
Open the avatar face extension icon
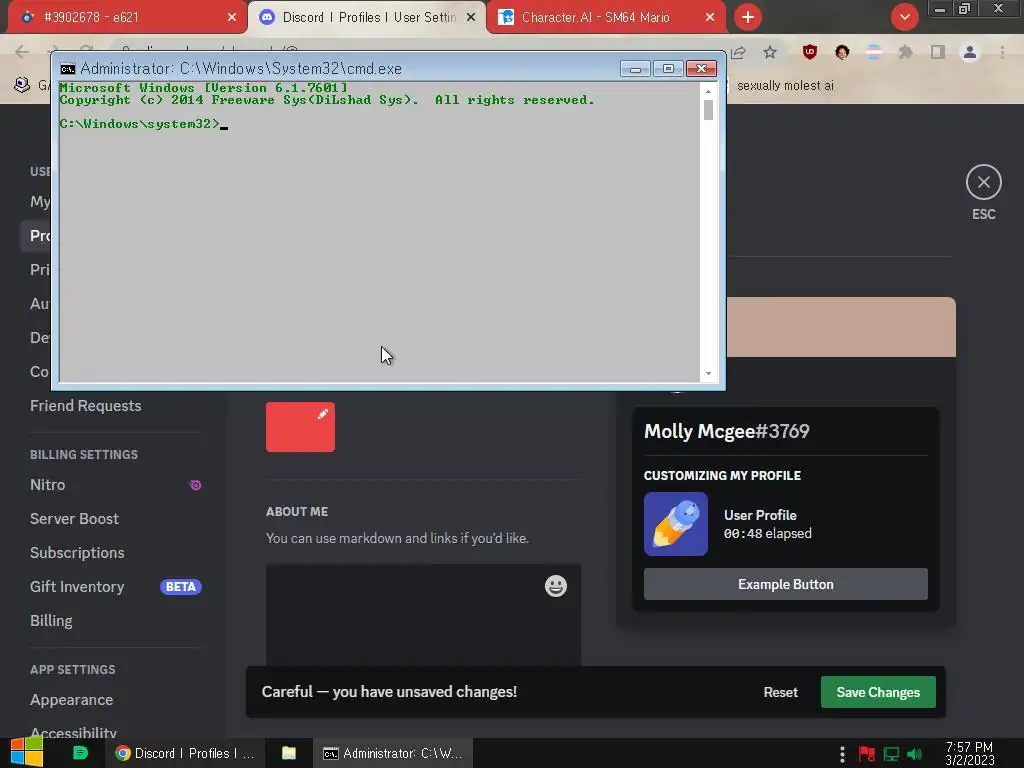[x=842, y=52]
